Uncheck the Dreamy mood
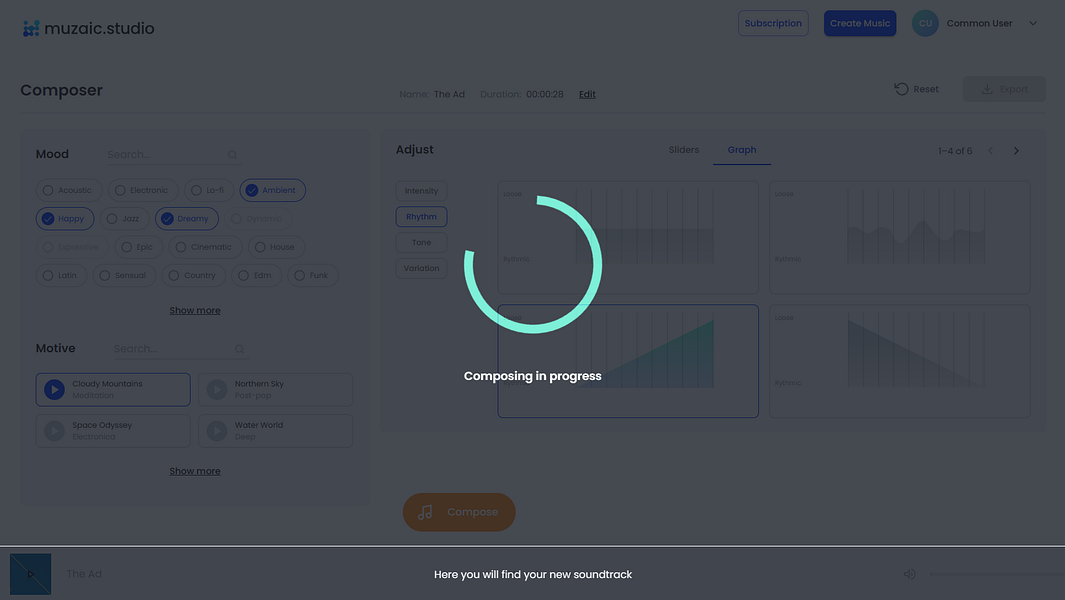The width and height of the screenshot is (1065, 600). click(x=187, y=219)
